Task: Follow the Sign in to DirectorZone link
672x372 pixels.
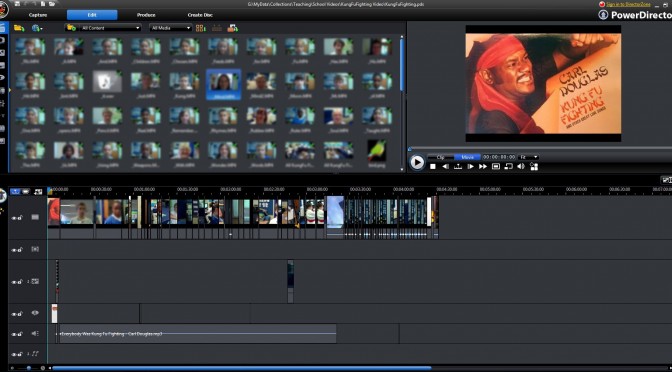Action: 628,4
